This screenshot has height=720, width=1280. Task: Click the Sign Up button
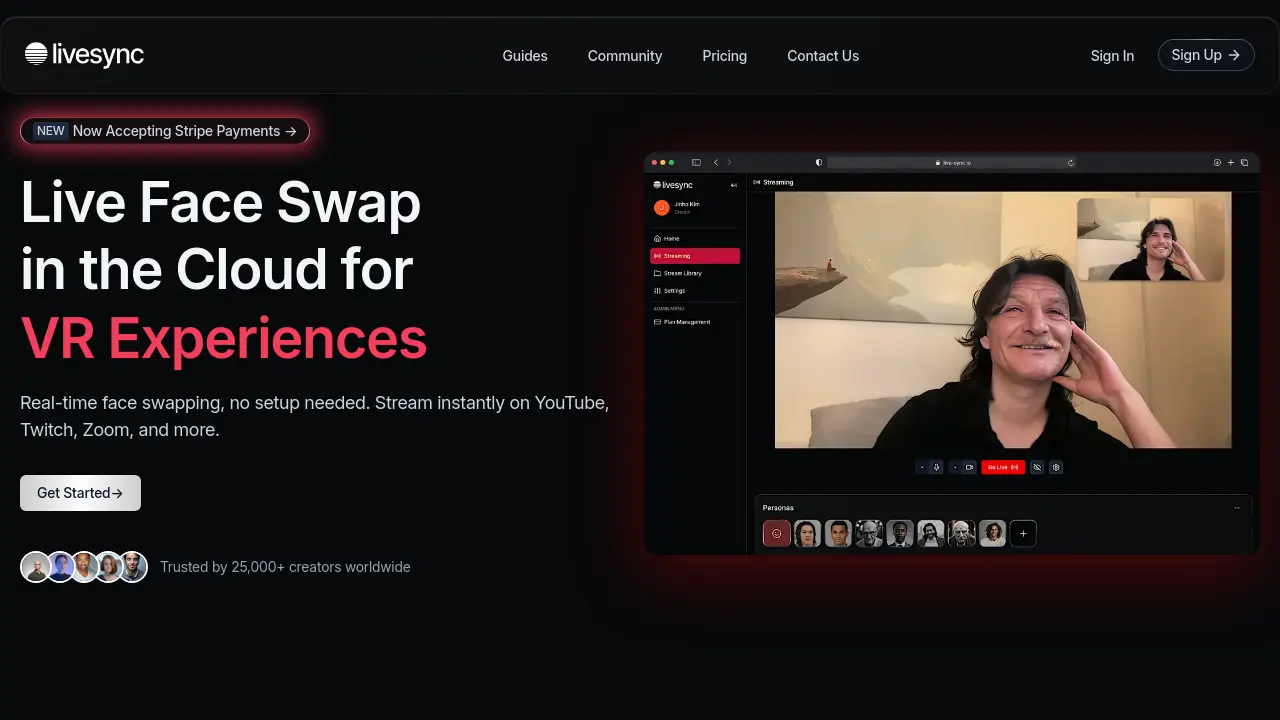(x=1206, y=55)
